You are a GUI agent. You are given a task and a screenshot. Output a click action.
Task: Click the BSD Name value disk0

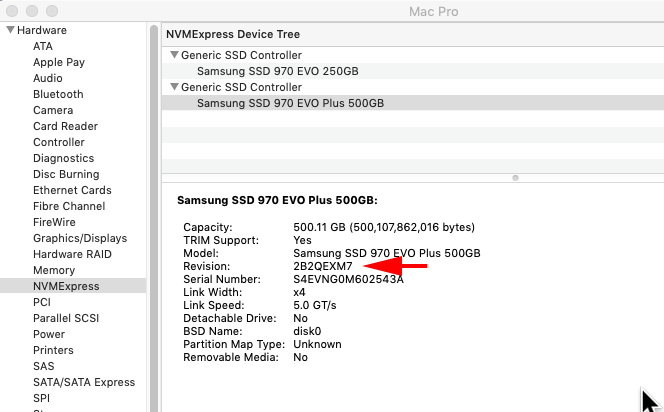pos(307,331)
